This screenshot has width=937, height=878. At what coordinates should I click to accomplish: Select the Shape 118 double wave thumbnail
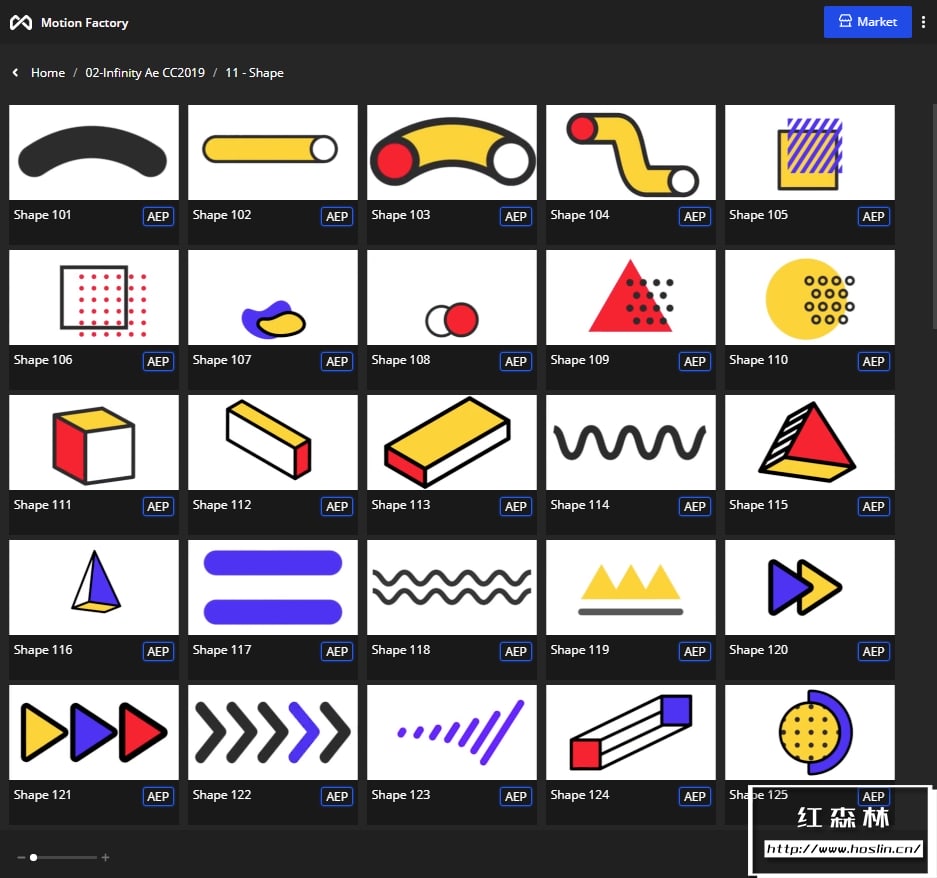click(x=452, y=588)
